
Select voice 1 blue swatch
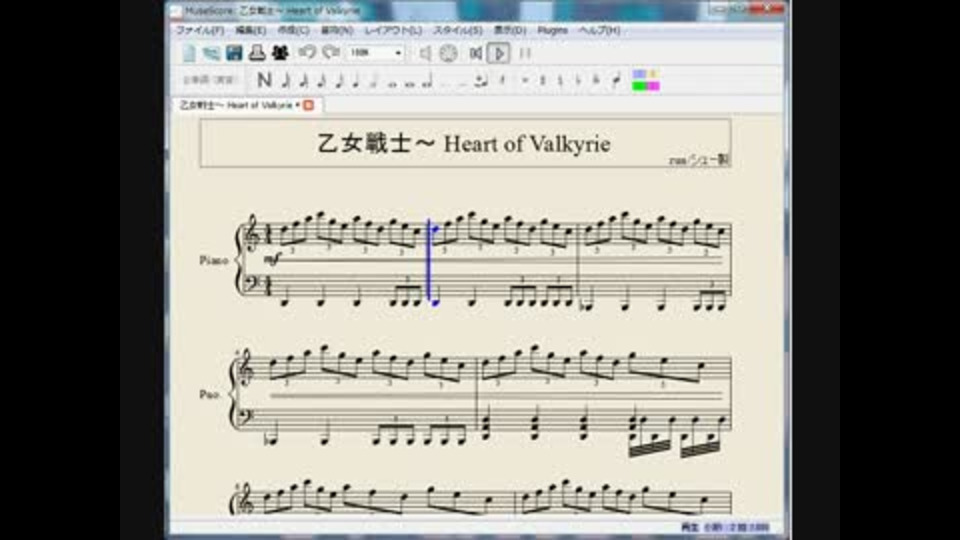tap(639, 74)
